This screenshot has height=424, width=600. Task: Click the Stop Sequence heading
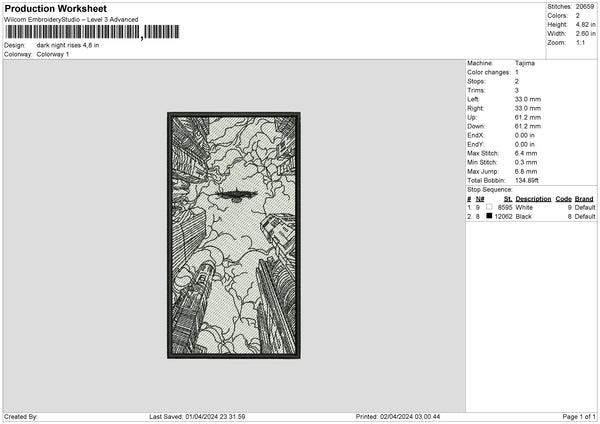[x=489, y=189]
